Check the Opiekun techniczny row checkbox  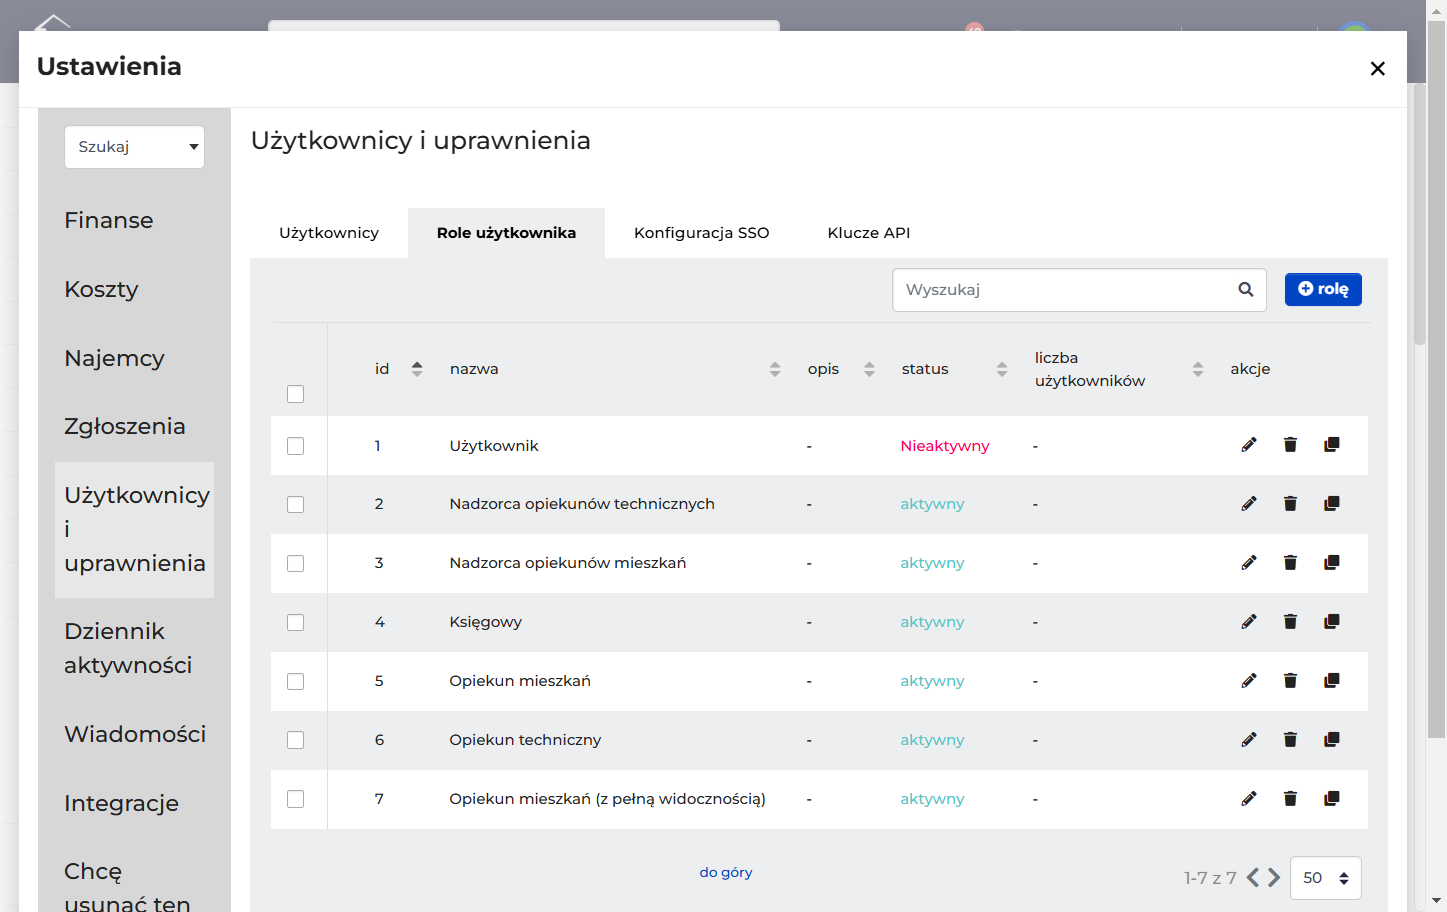[x=295, y=741]
